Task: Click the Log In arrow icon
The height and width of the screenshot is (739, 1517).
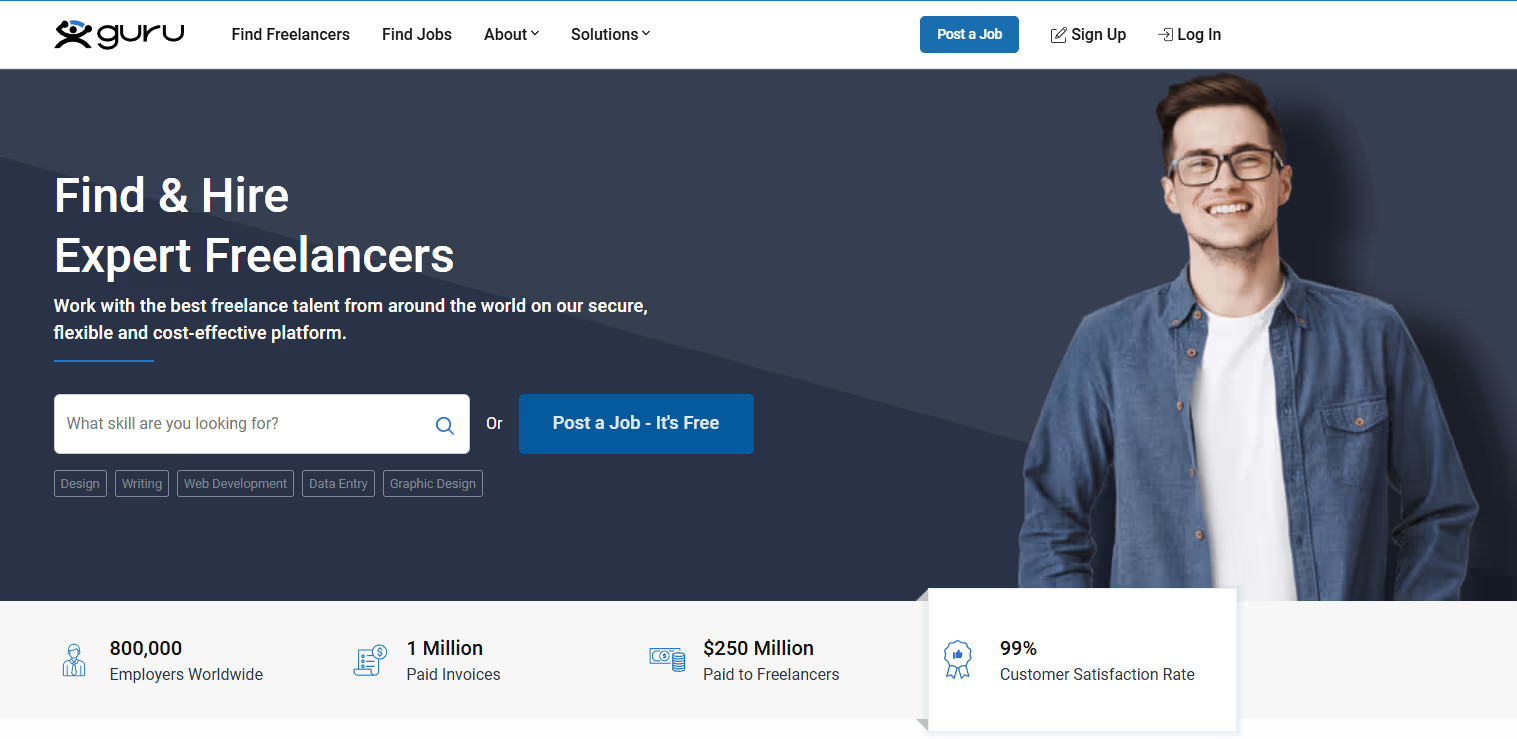Action: click(x=1165, y=34)
